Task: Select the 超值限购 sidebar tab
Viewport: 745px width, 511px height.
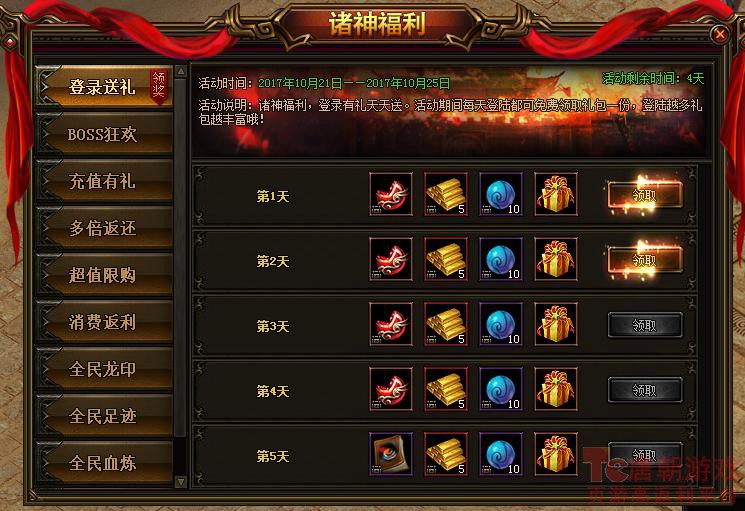Action: coord(104,275)
